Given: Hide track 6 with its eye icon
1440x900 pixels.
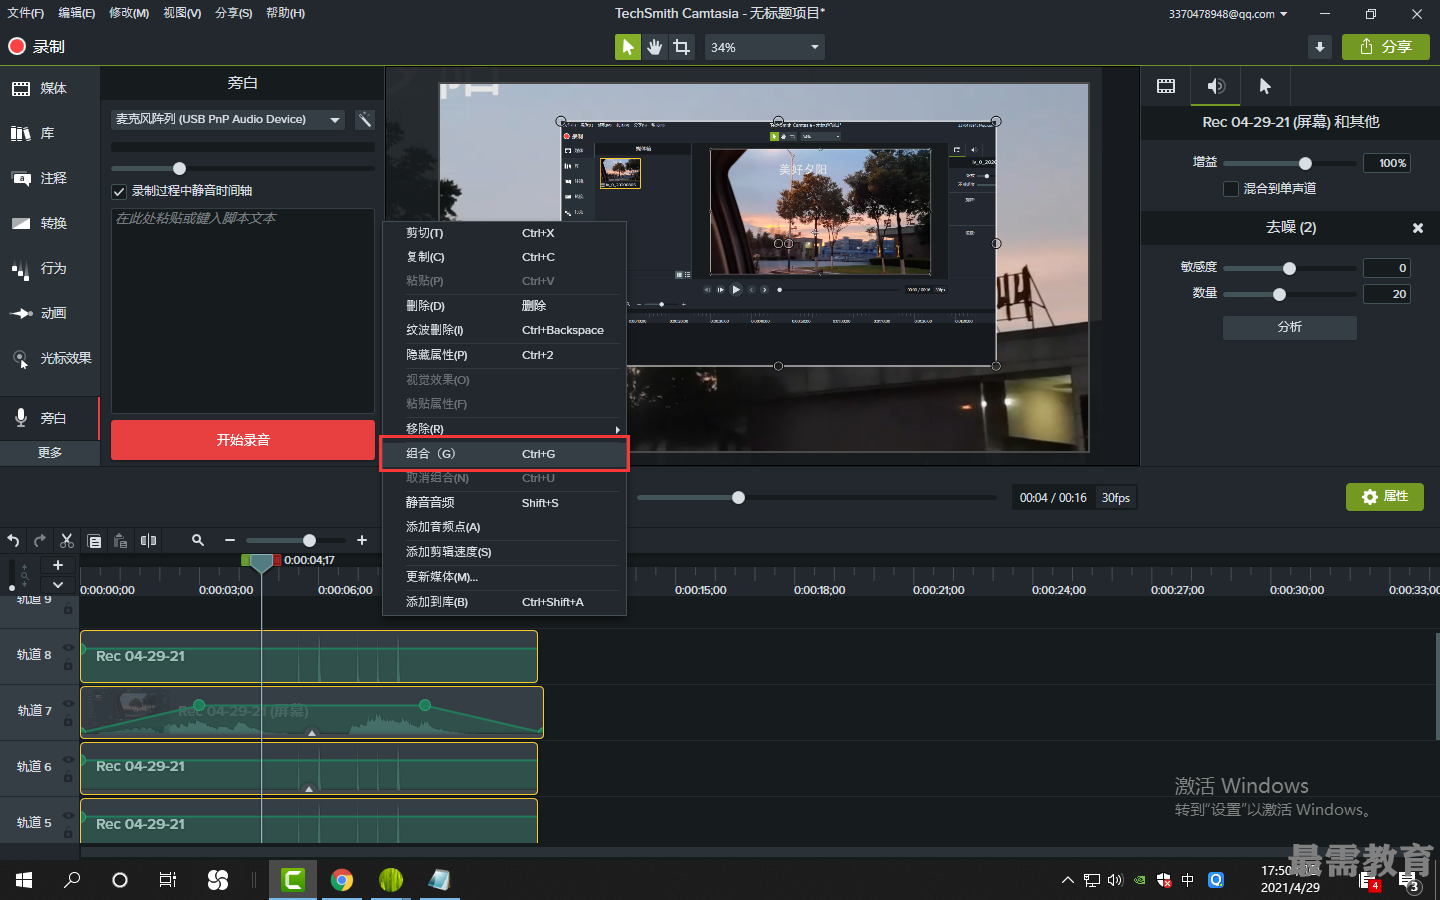Looking at the screenshot, I should pos(68,759).
